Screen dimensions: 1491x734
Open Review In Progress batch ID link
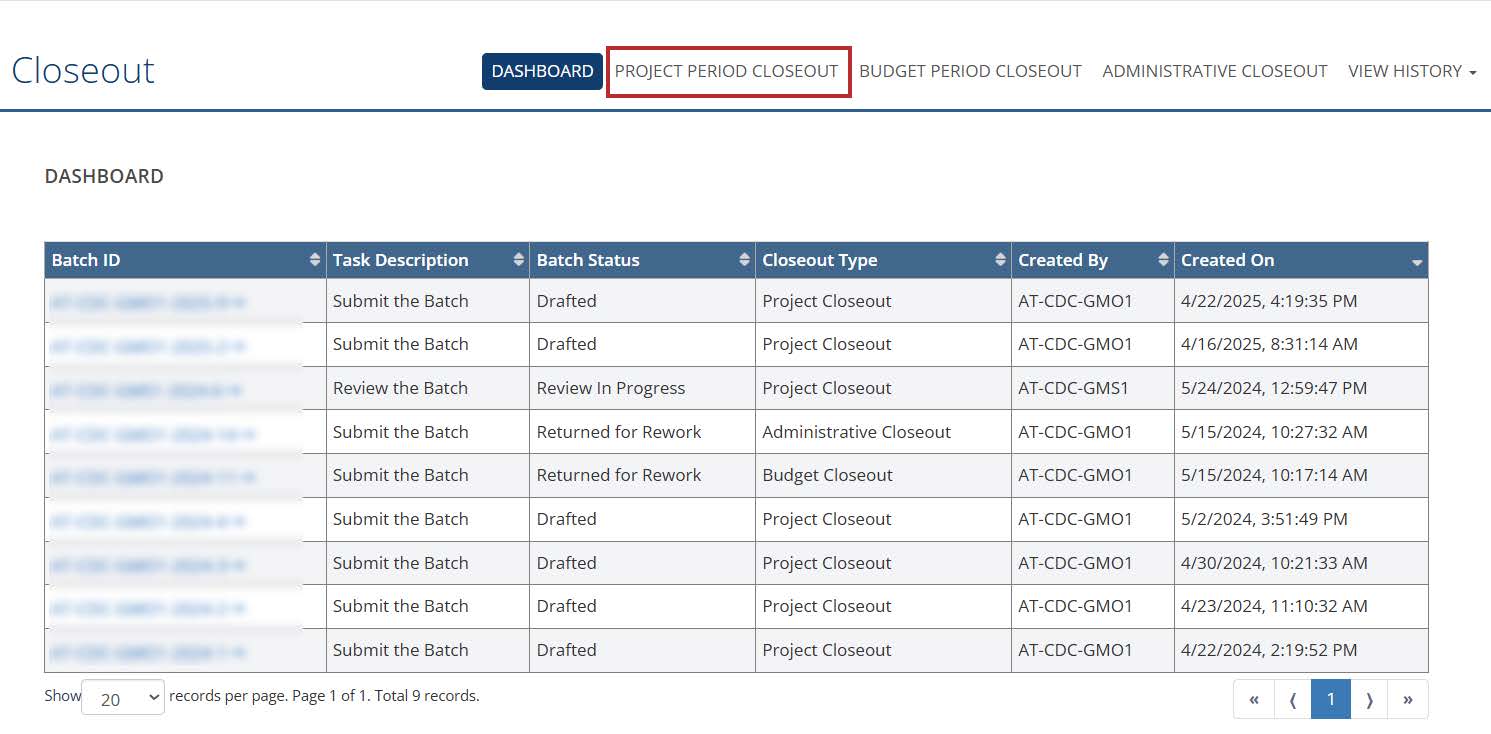(x=148, y=388)
